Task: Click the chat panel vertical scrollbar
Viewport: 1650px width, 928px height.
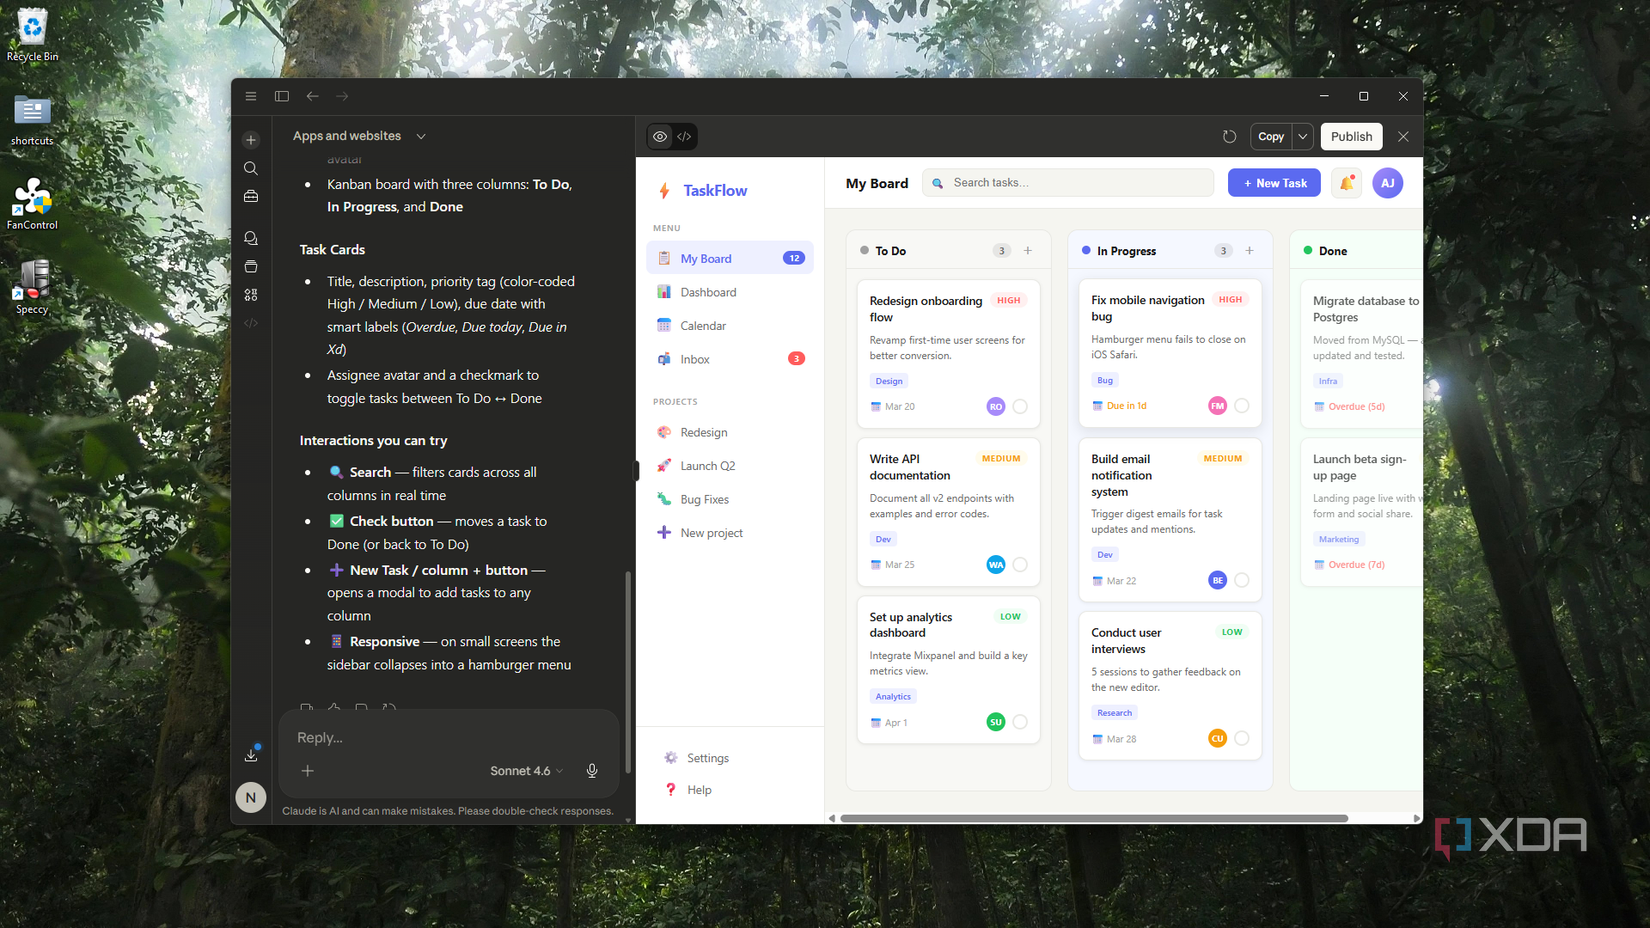Action: [628, 672]
